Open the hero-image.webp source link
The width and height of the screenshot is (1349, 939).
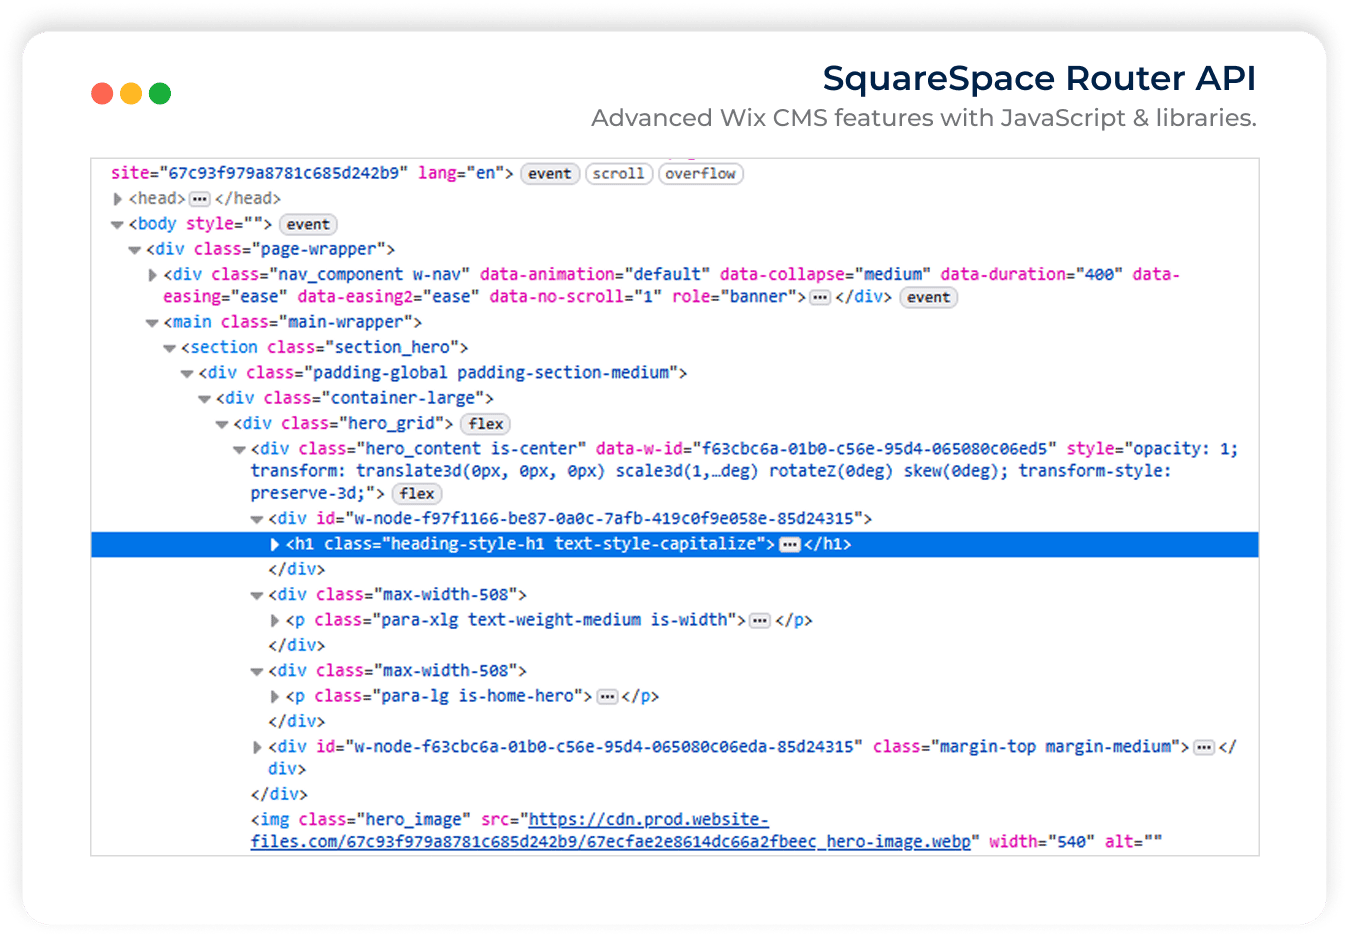(610, 831)
